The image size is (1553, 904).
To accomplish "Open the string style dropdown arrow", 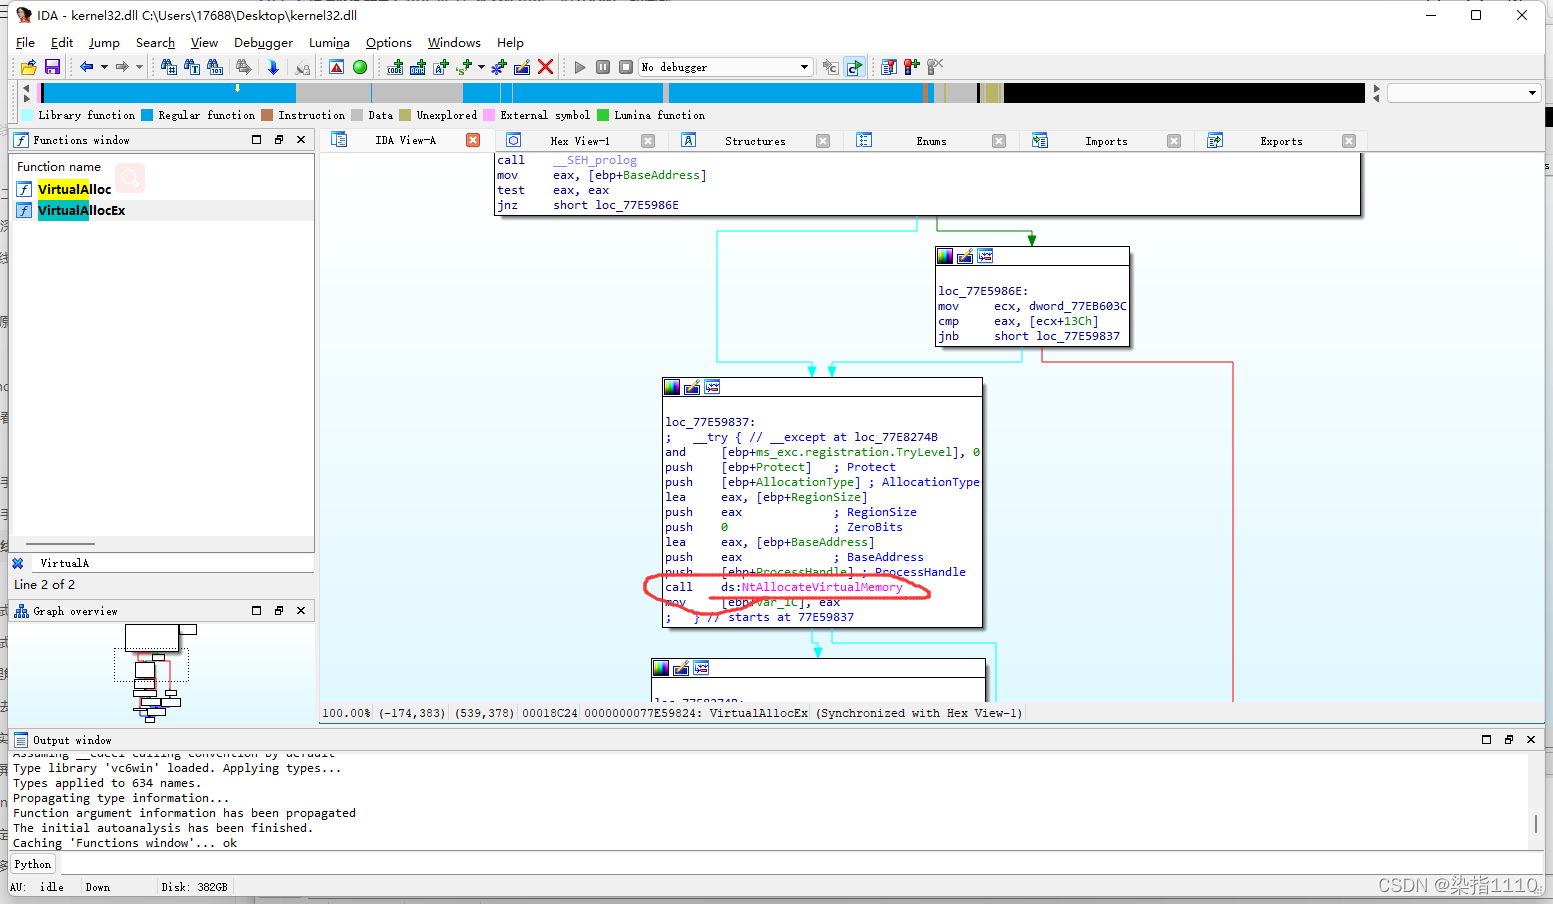I will (x=481, y=67).
